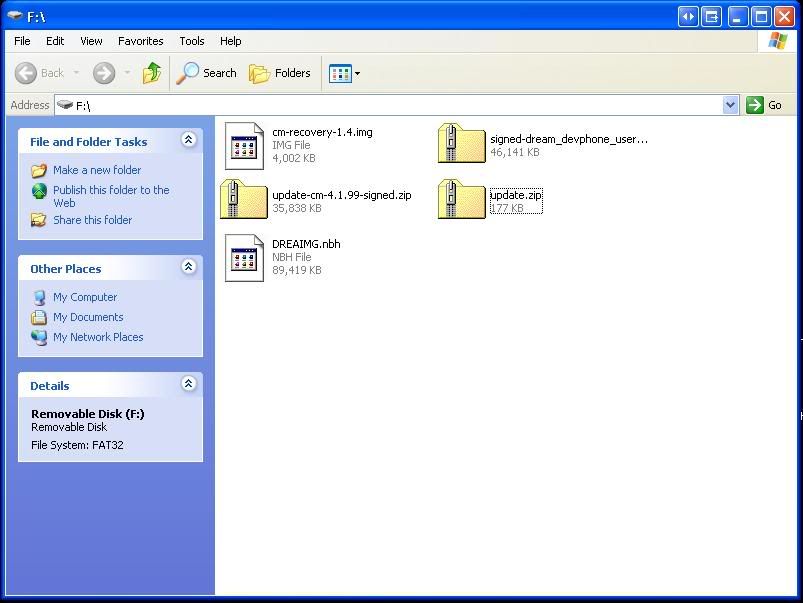
Task: Open the File menu
Action: pyautogui.click(x=22, y=41)
